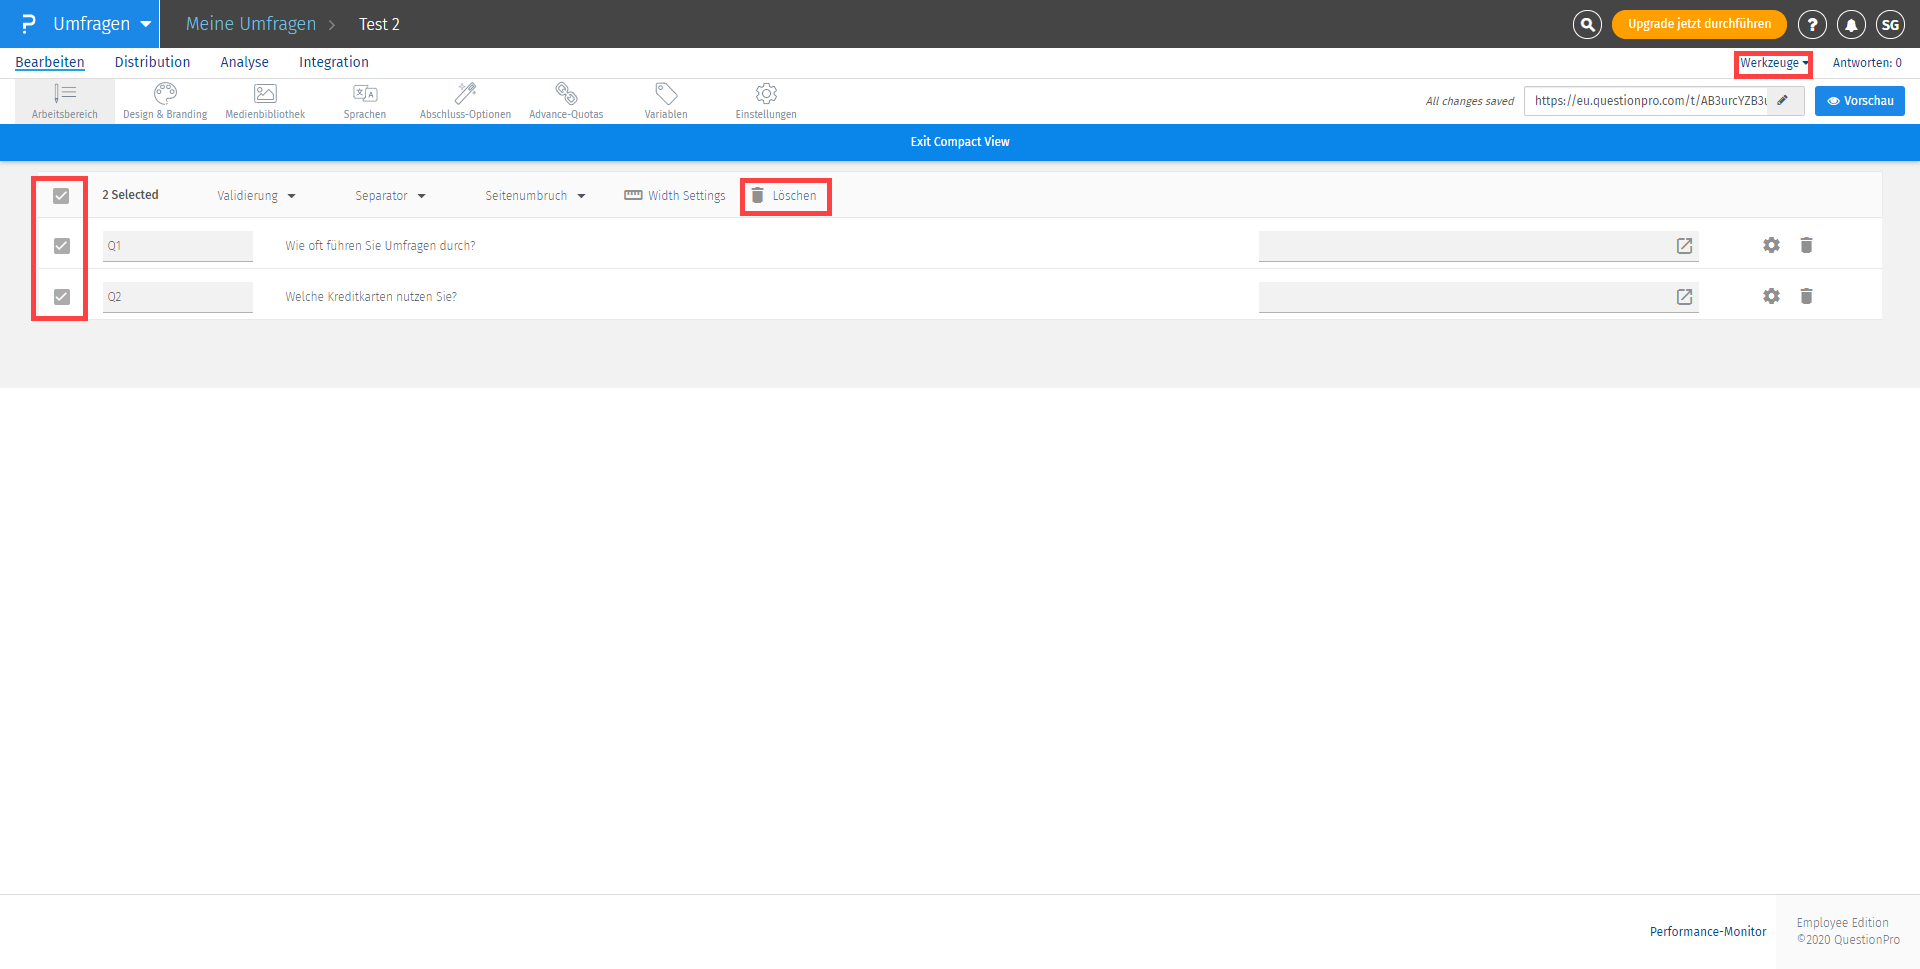
Task: Click the Vorschau preview button
Action: (1860, 101)
